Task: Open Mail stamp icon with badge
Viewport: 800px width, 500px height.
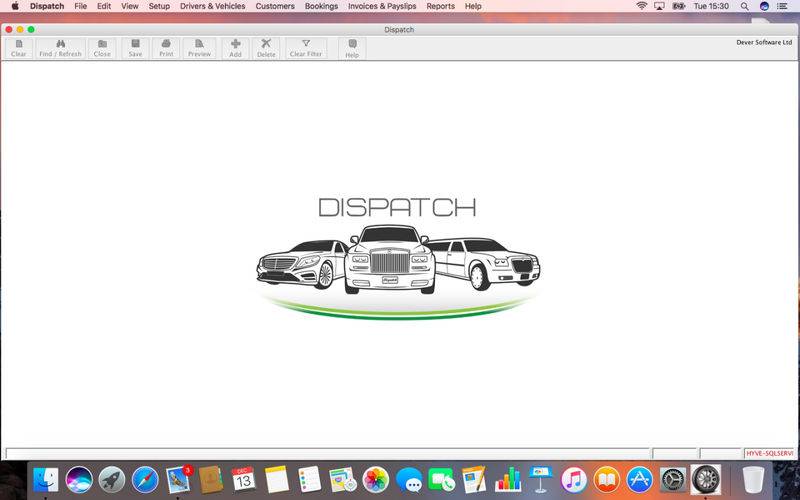Action: (x=178, y=480)
